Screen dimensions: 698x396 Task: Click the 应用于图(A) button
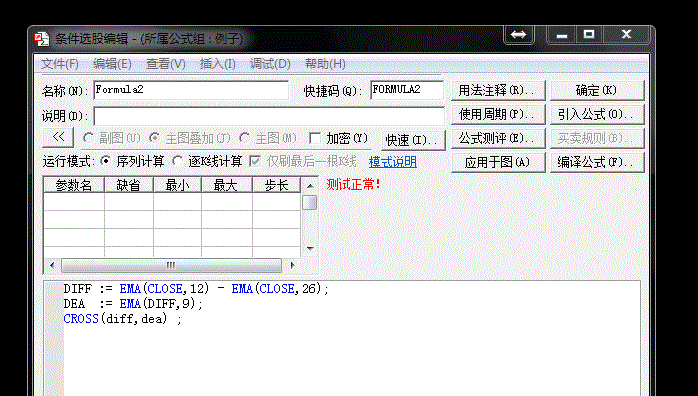(x=498, y=162)
